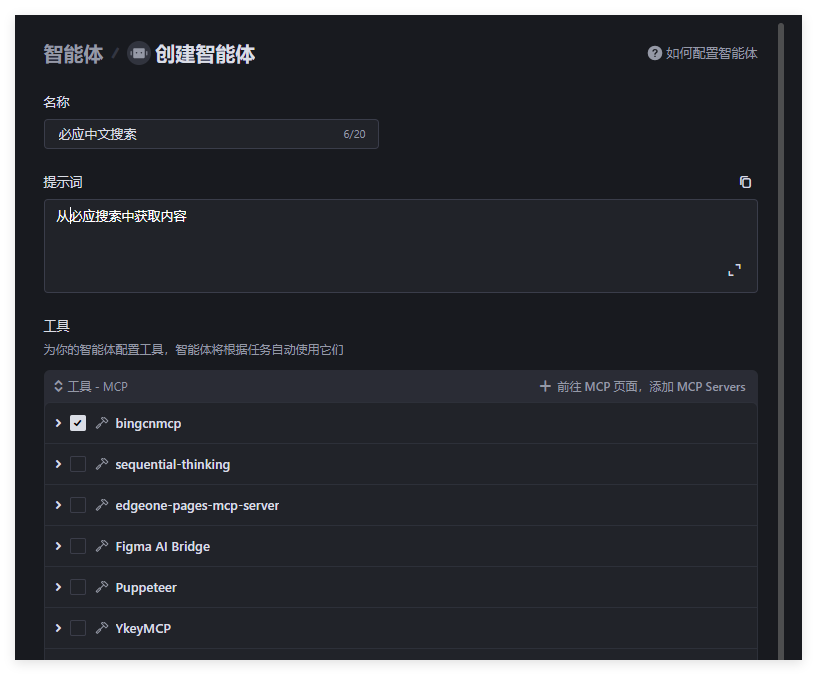Click the robot icon beside 创建智能体

click(x=139, y=53)
